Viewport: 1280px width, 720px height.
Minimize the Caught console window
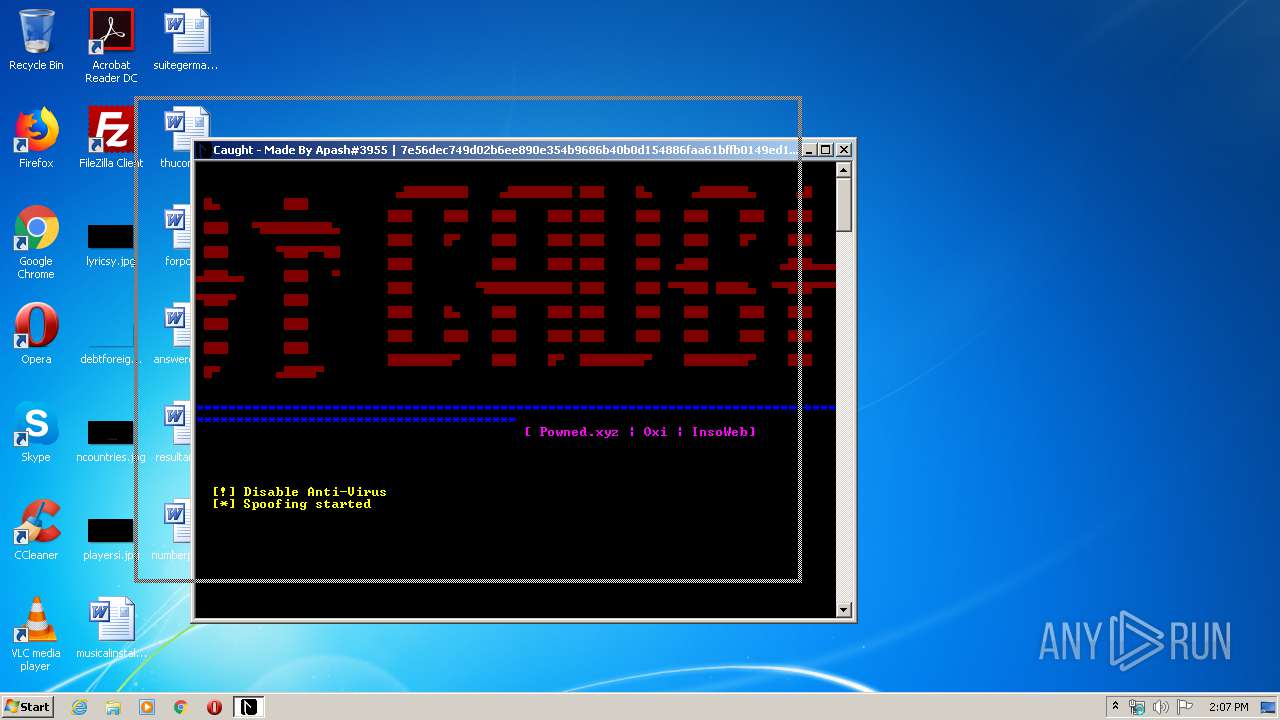point(809,150)
